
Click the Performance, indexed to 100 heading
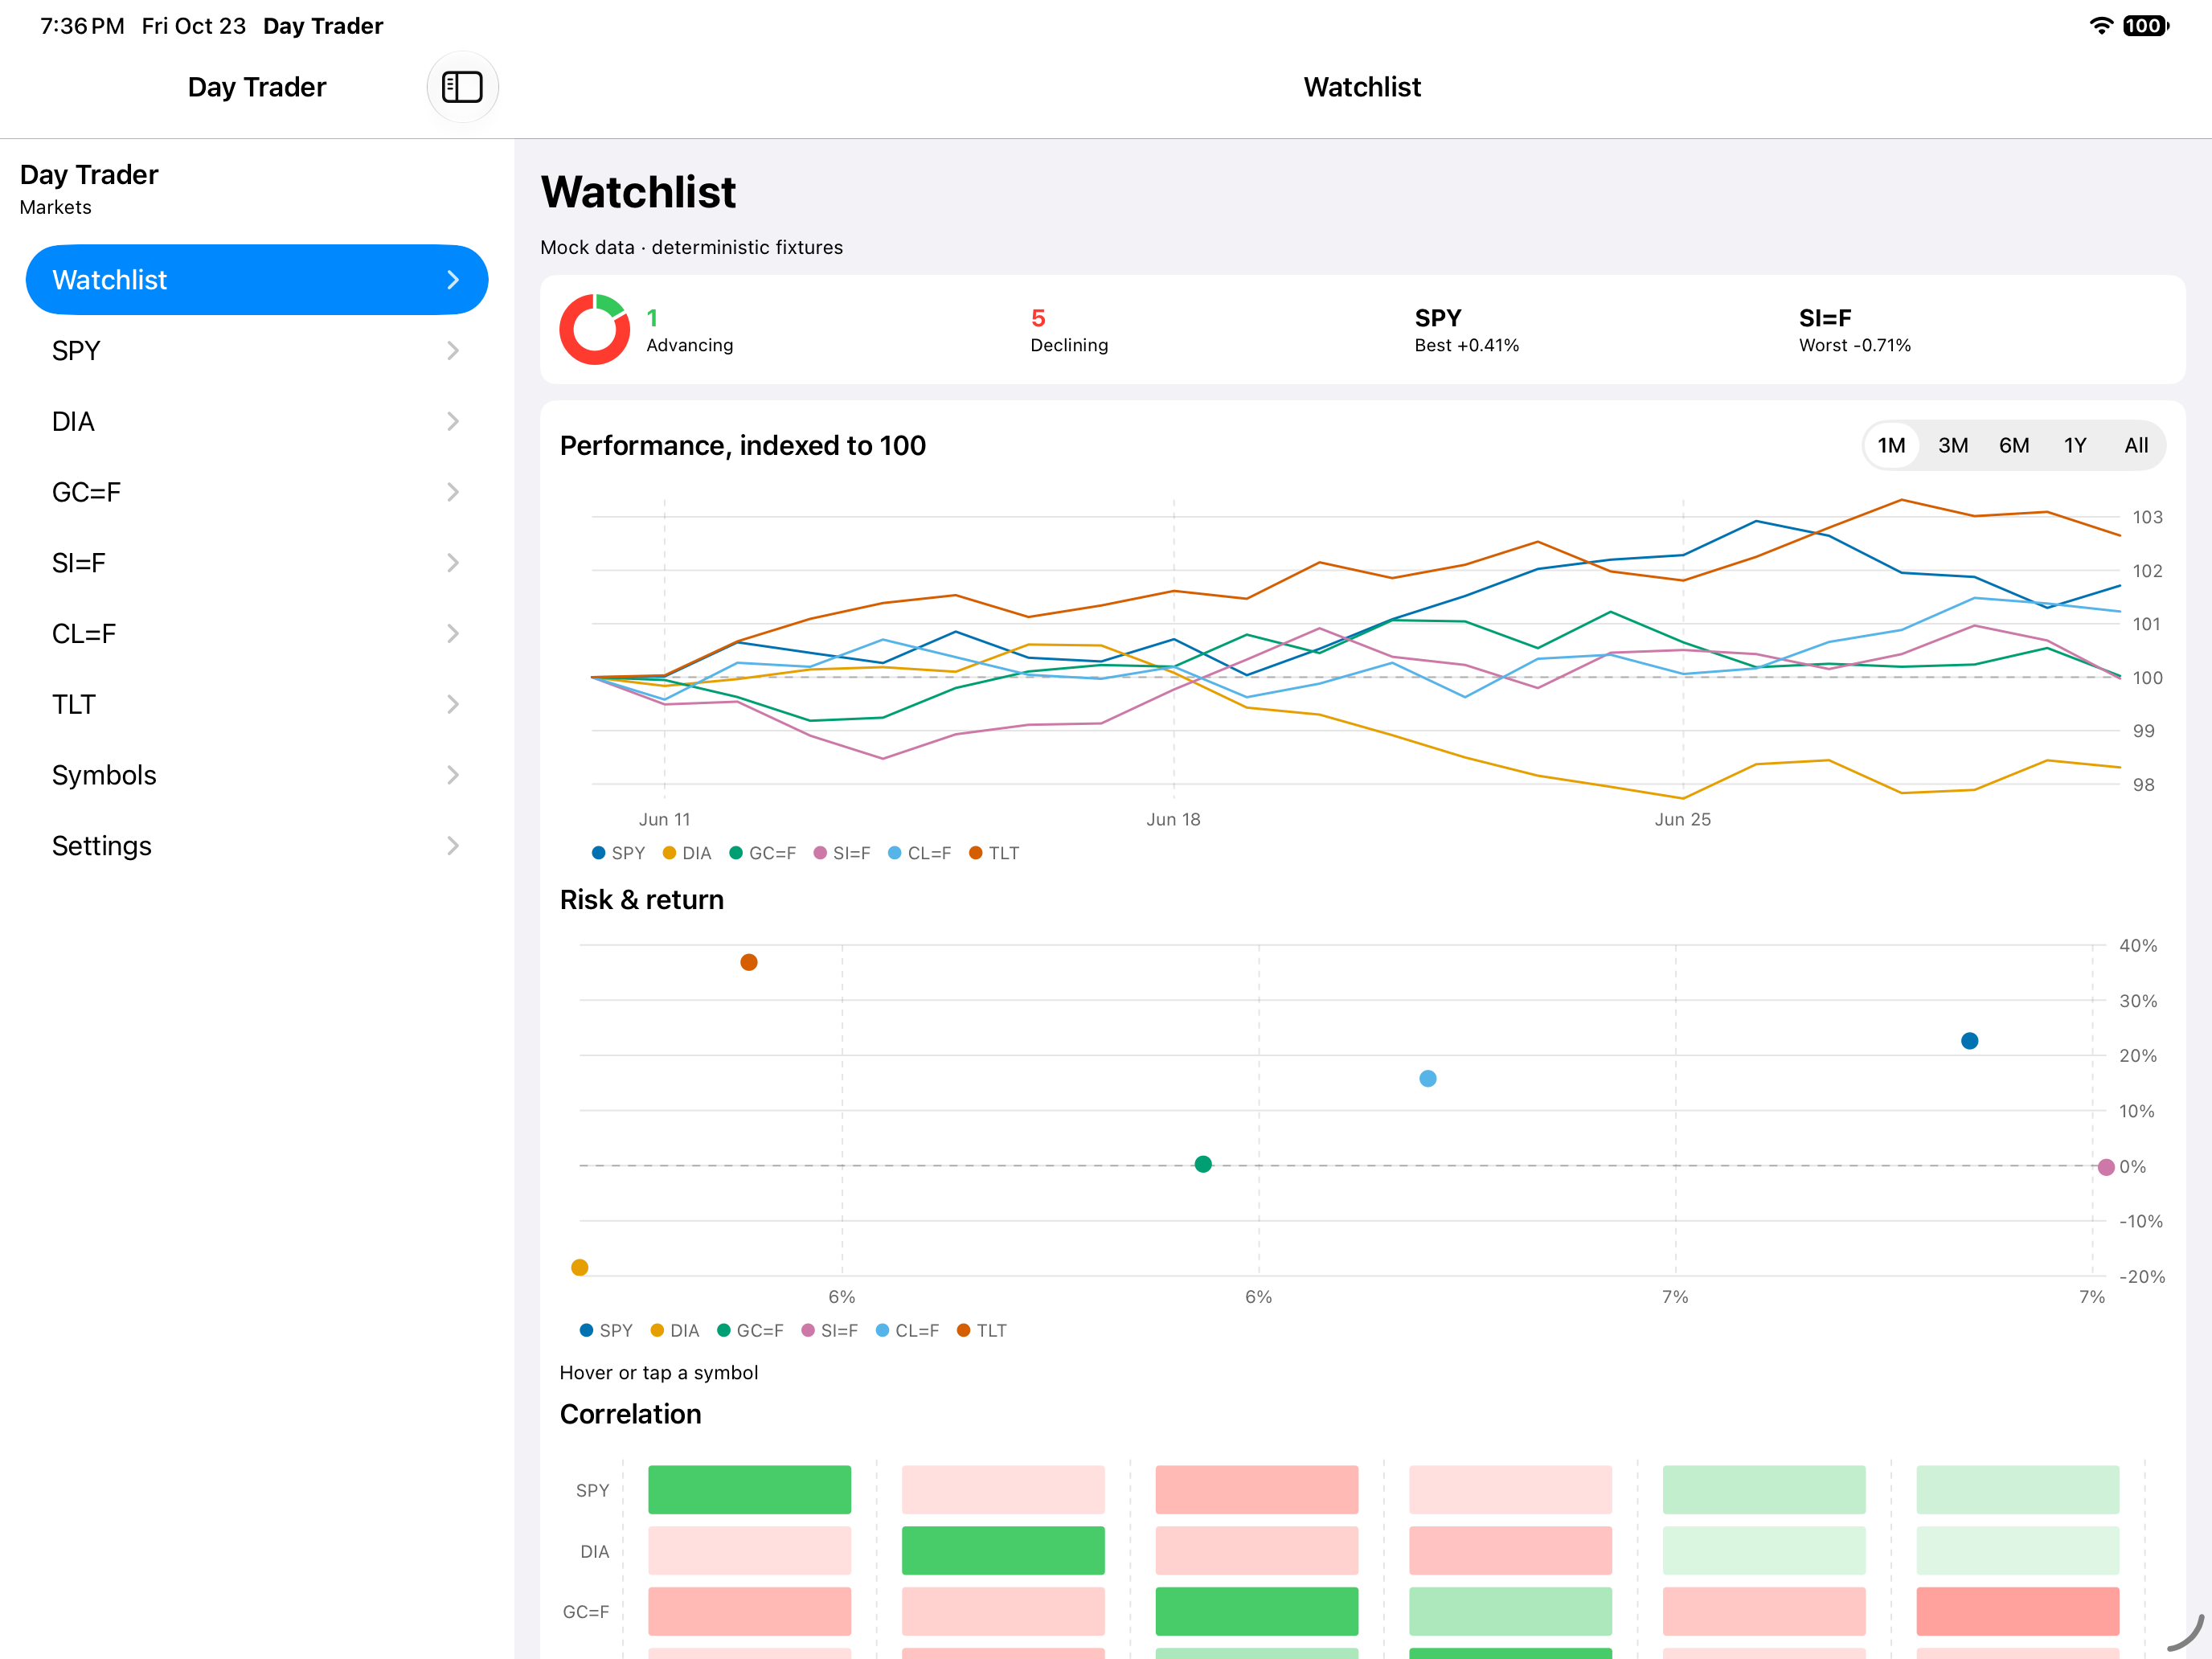(742, 446)
